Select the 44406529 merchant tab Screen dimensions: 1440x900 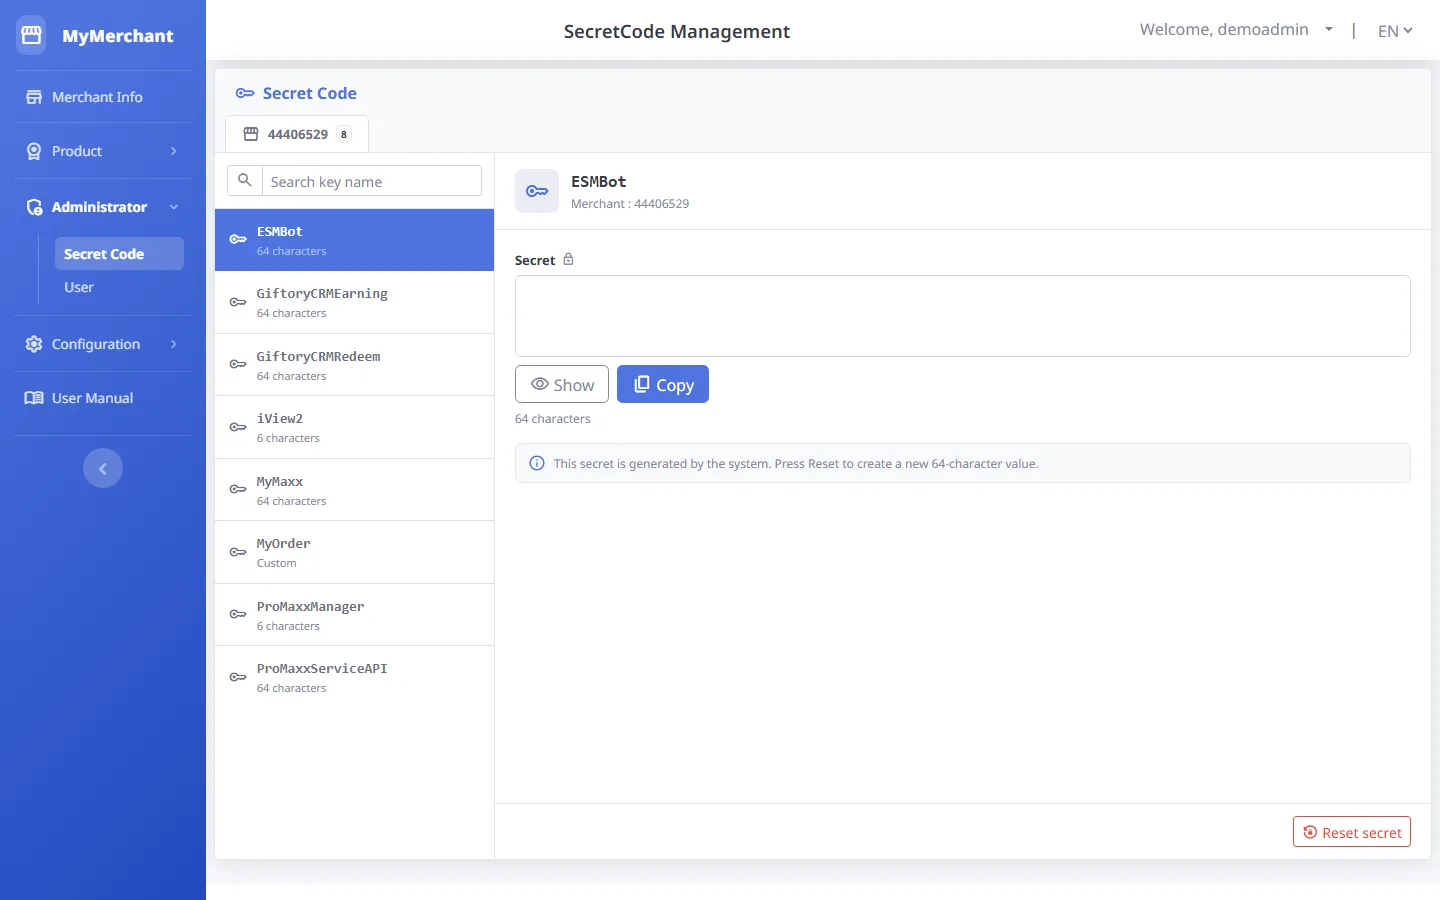pos(297,134)
